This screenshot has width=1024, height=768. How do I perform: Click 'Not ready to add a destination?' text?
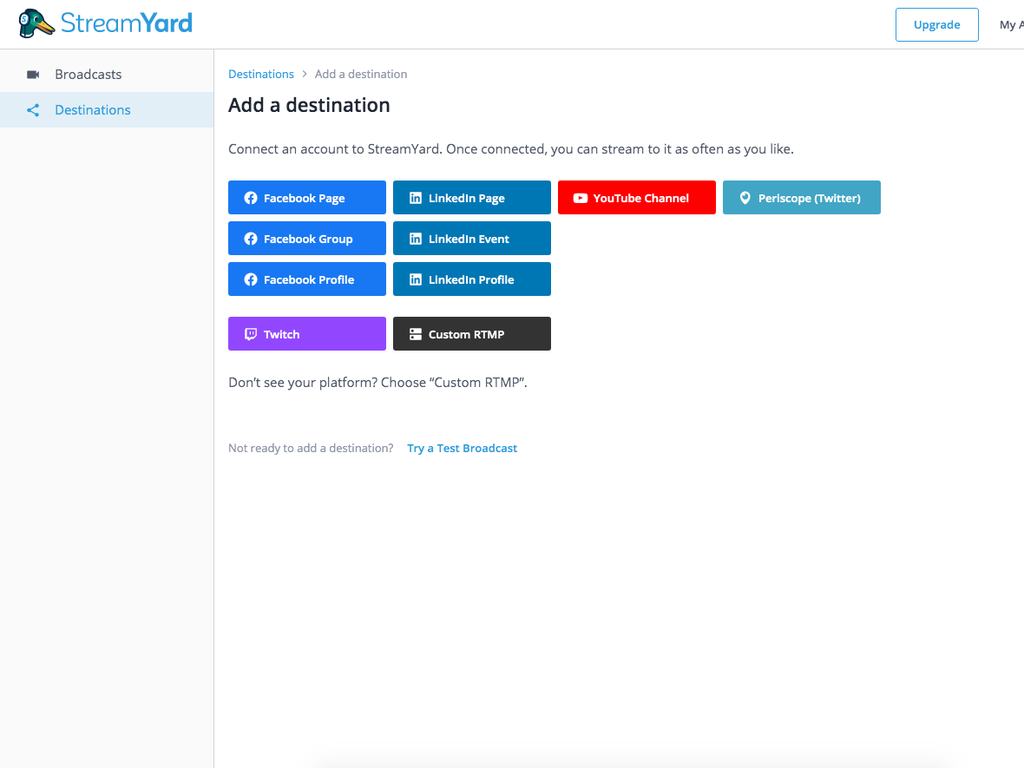coord(311,448)
